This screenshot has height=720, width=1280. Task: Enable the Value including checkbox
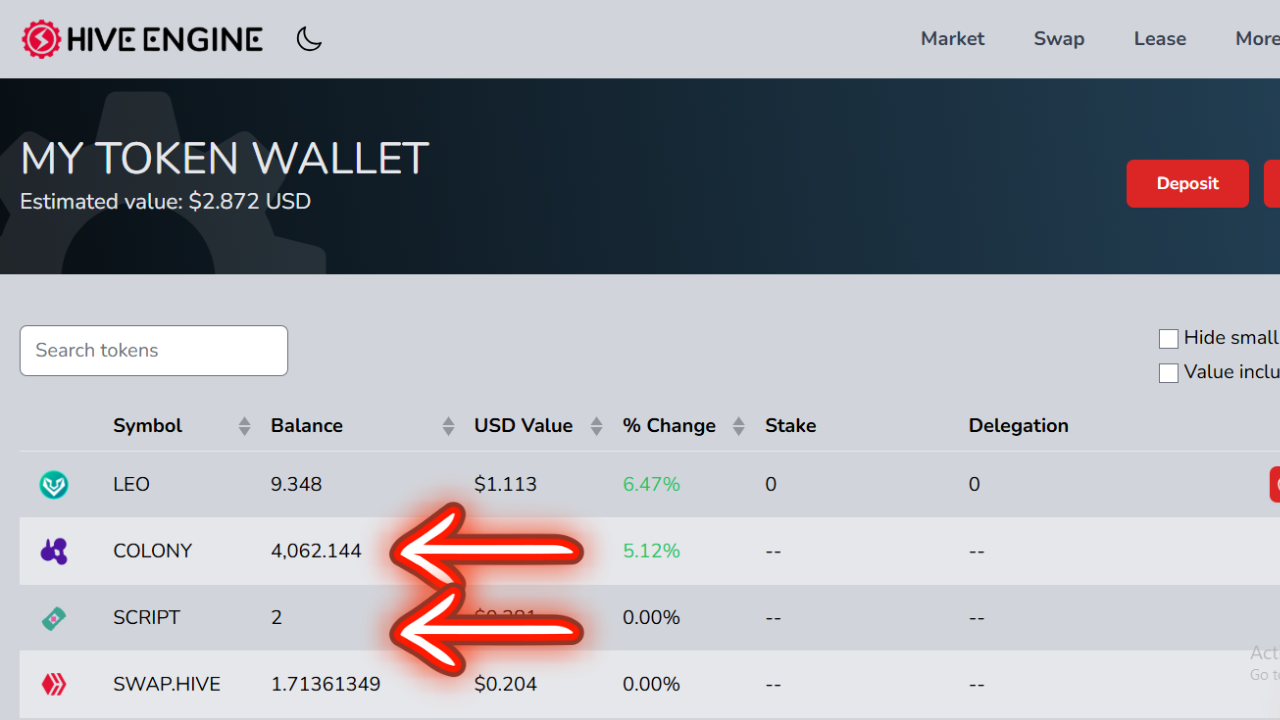click(1168, 373)
